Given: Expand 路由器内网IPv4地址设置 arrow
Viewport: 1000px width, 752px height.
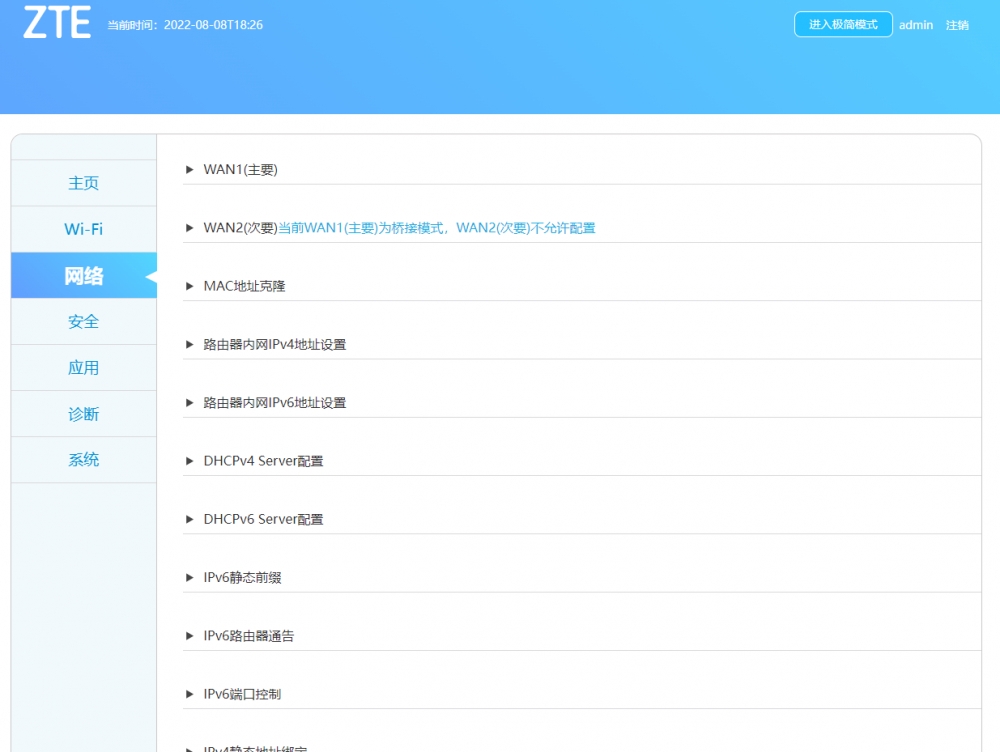Looking at the screenshot, I should coord(189,344).
